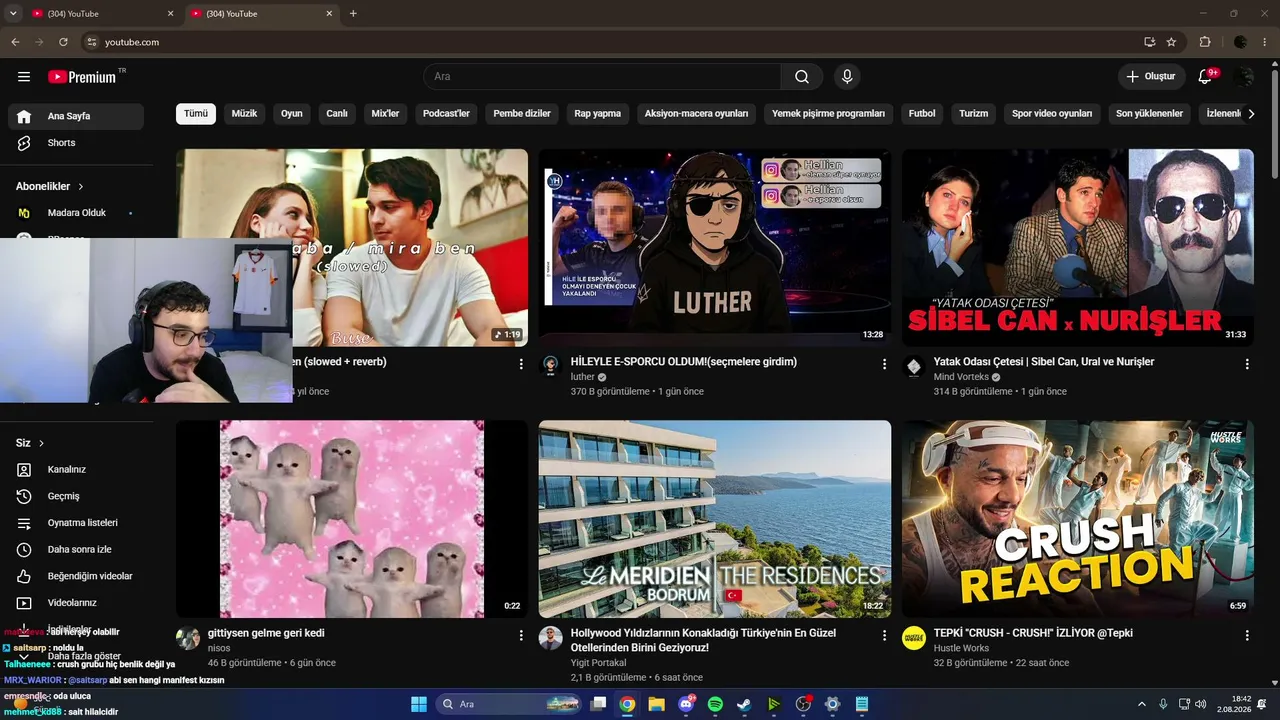Open luther channel avatar
Screen dimensions: 1280x720
coord(551,367)
